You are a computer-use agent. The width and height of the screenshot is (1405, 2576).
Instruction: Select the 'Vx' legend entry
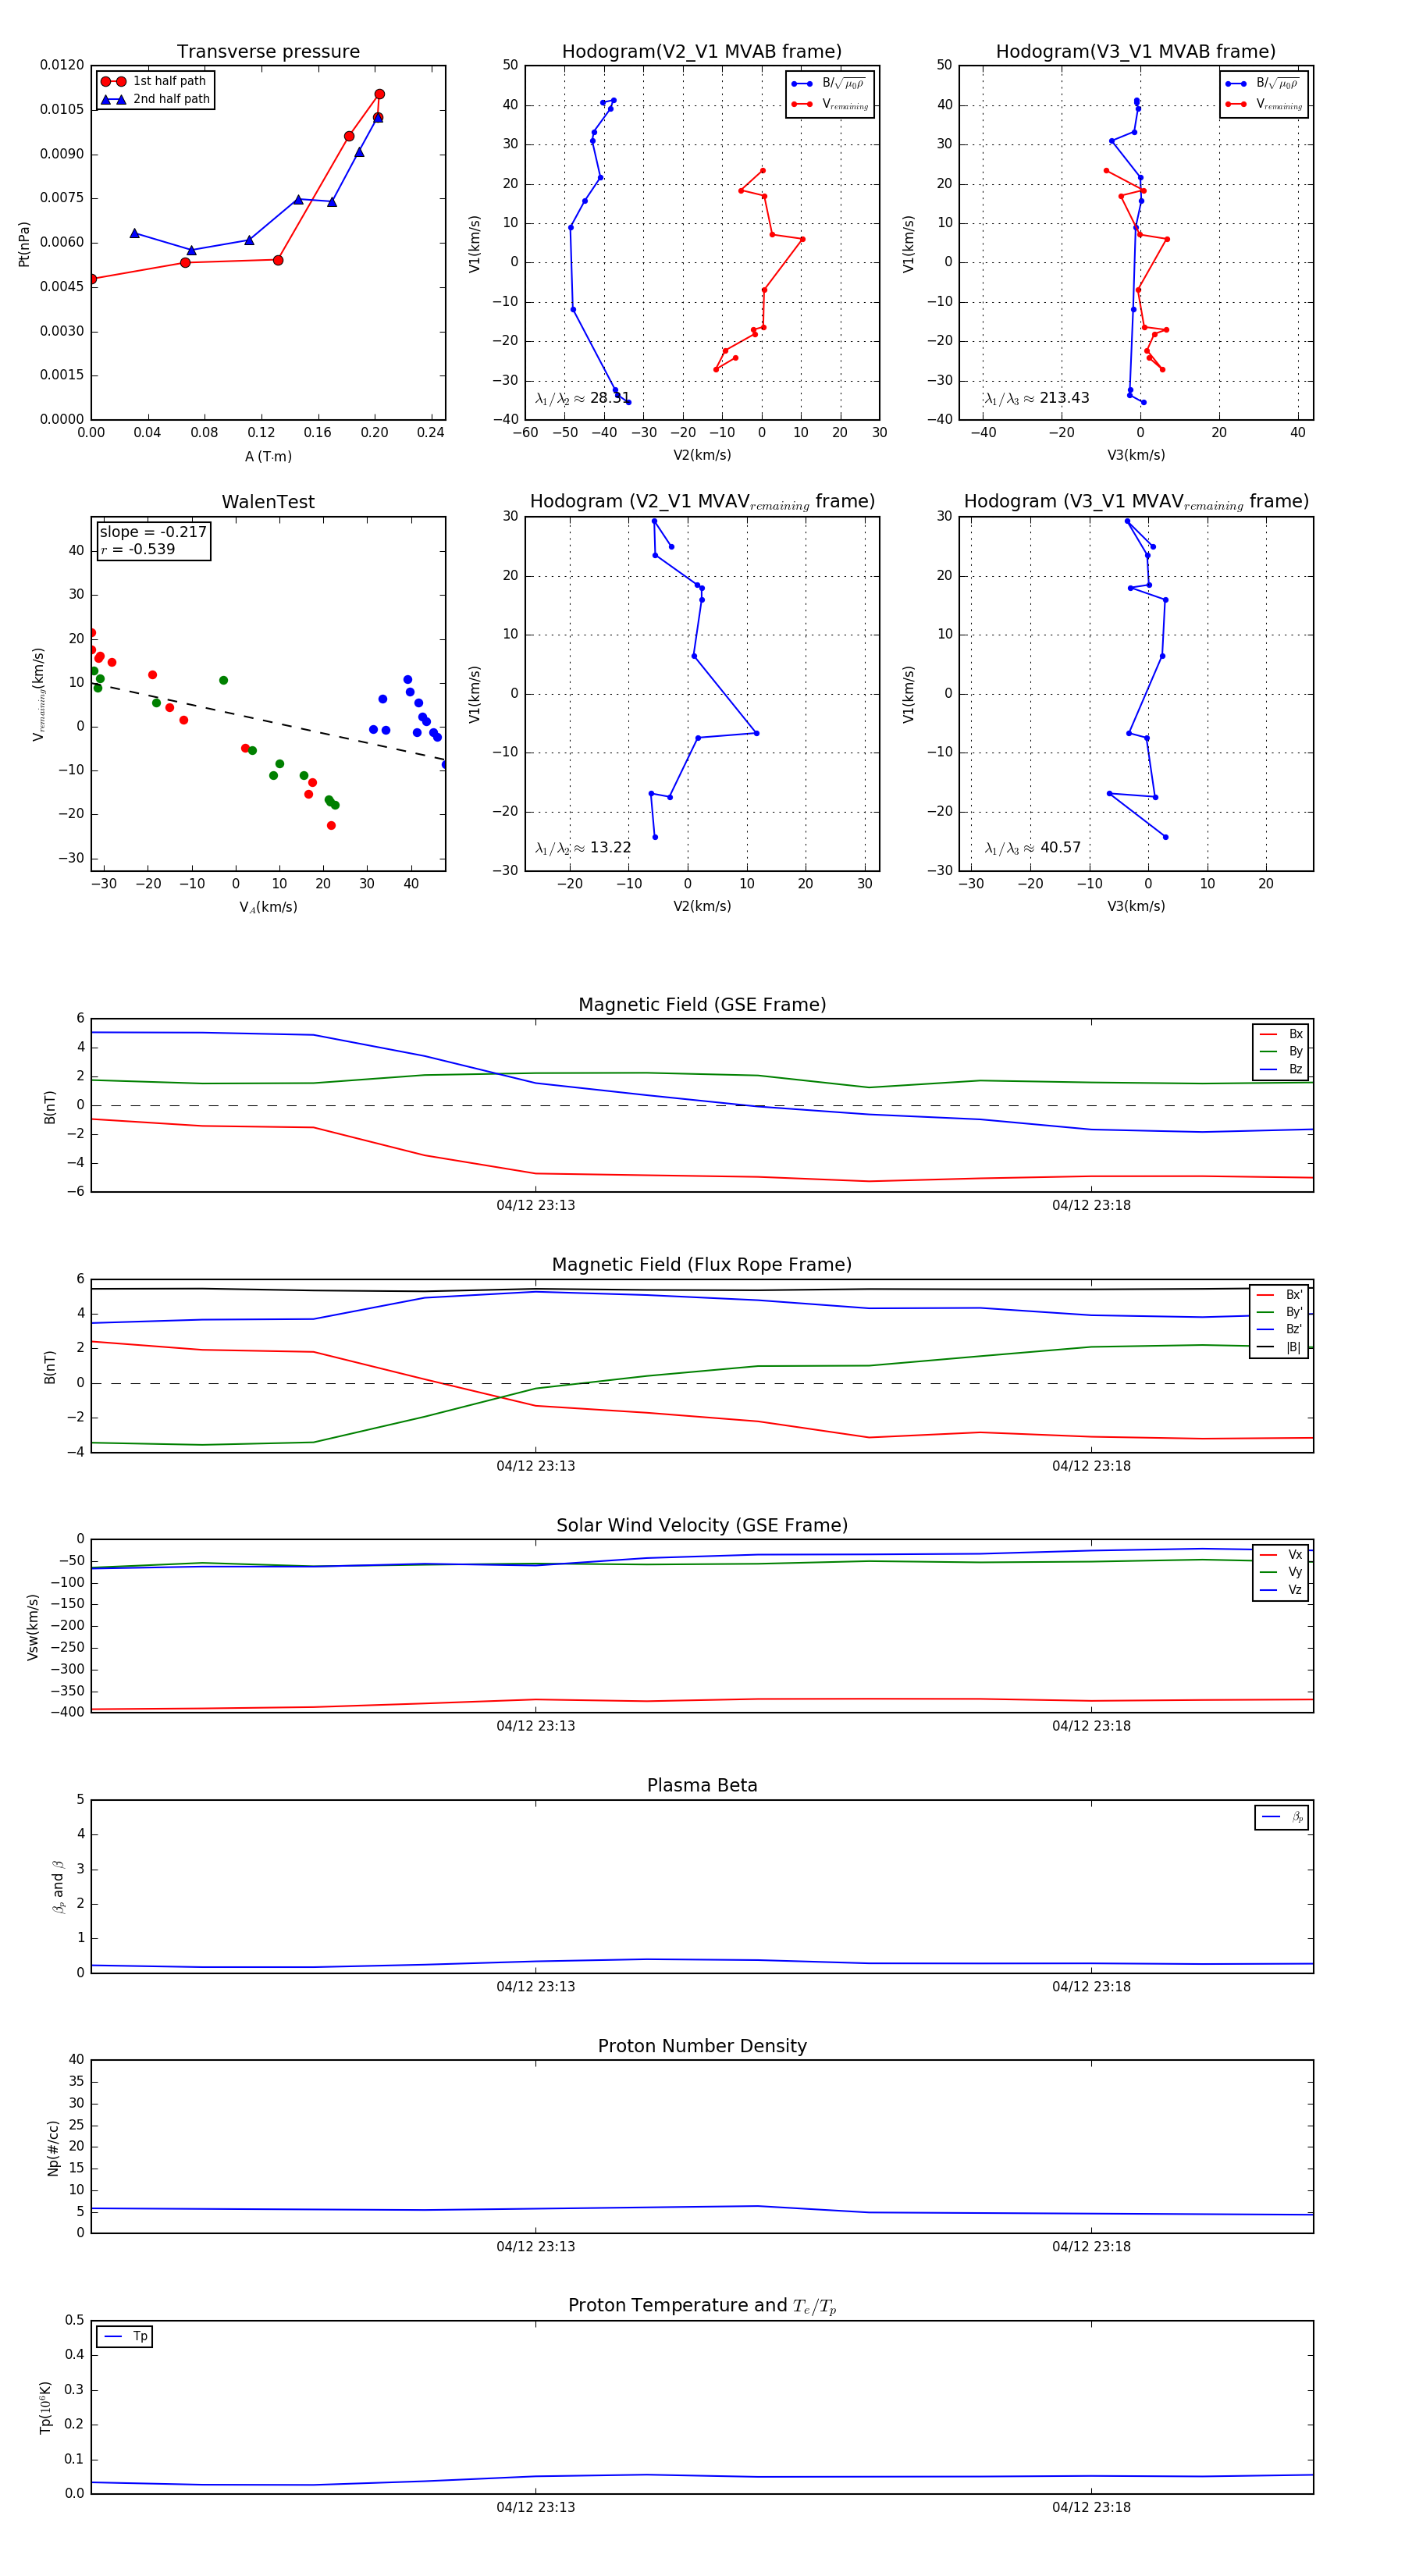pos(1281,1554)
